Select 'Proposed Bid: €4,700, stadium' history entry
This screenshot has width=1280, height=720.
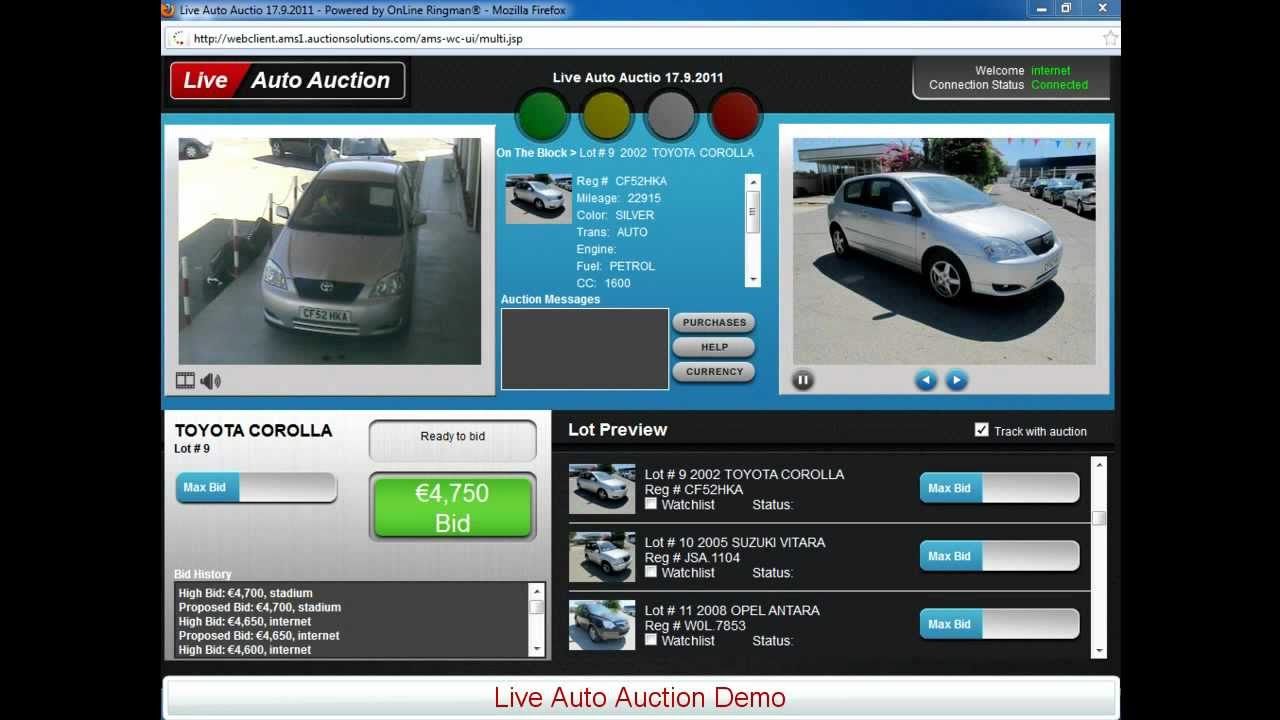tap(260, 607)
